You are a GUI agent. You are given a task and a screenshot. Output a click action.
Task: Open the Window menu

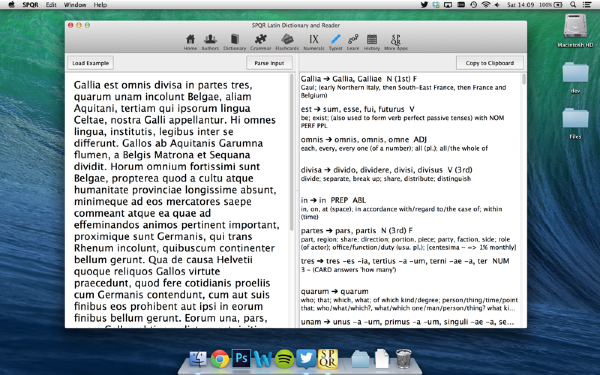(x=75, y=5)
